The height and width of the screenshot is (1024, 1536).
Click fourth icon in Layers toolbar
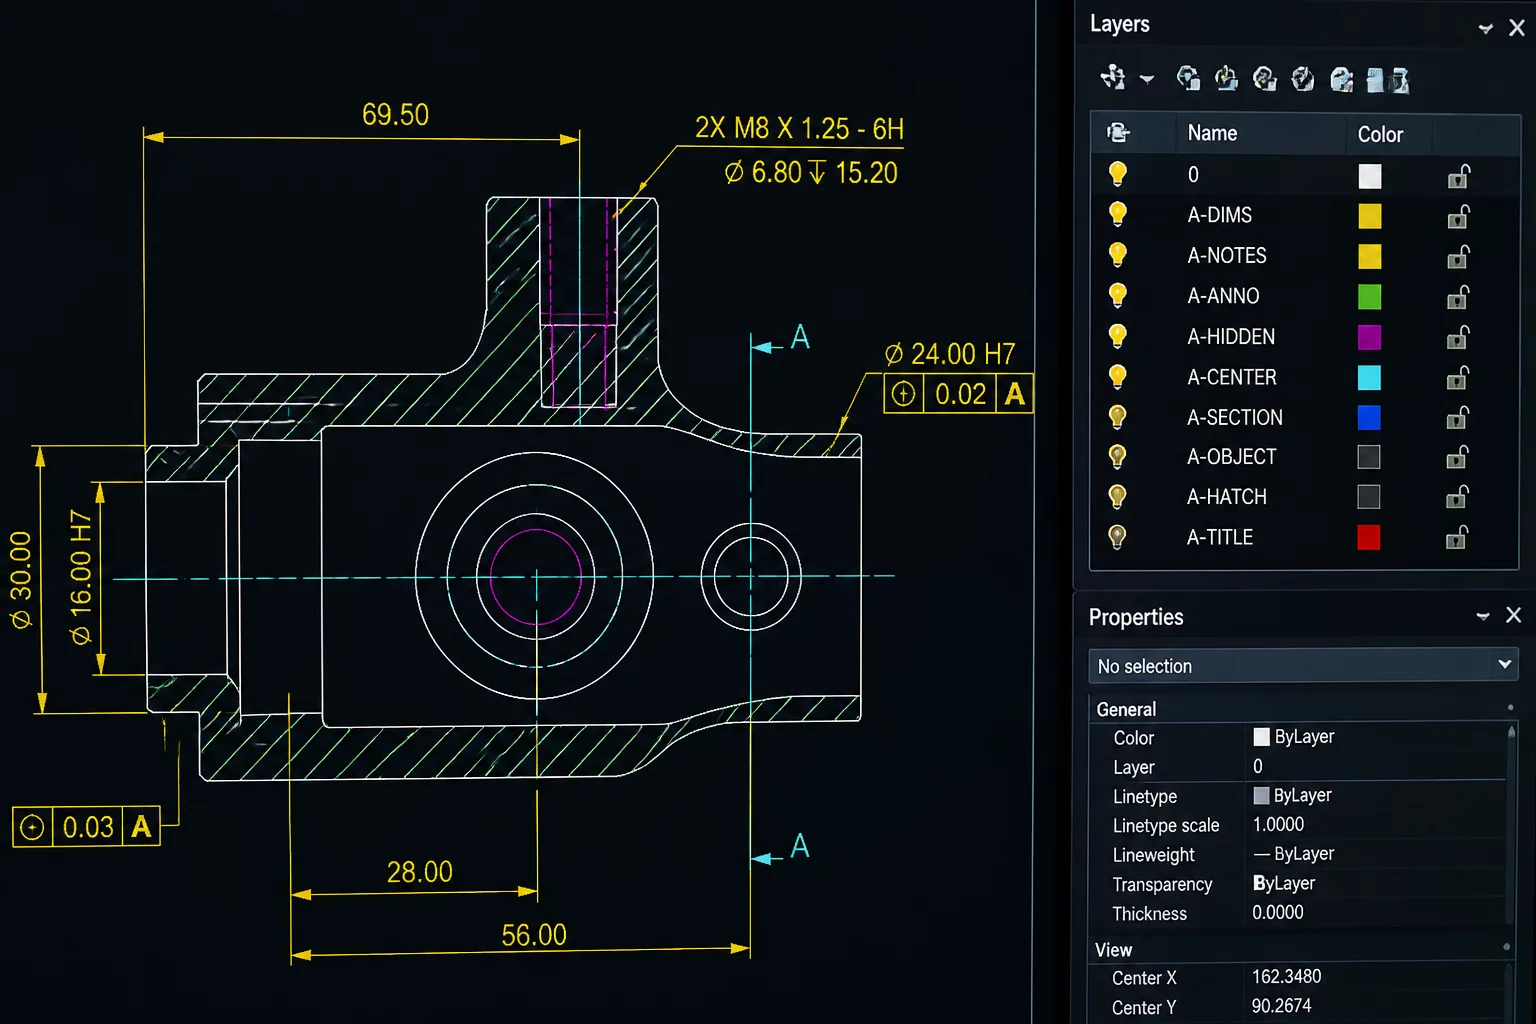[x=1264, y=78]
